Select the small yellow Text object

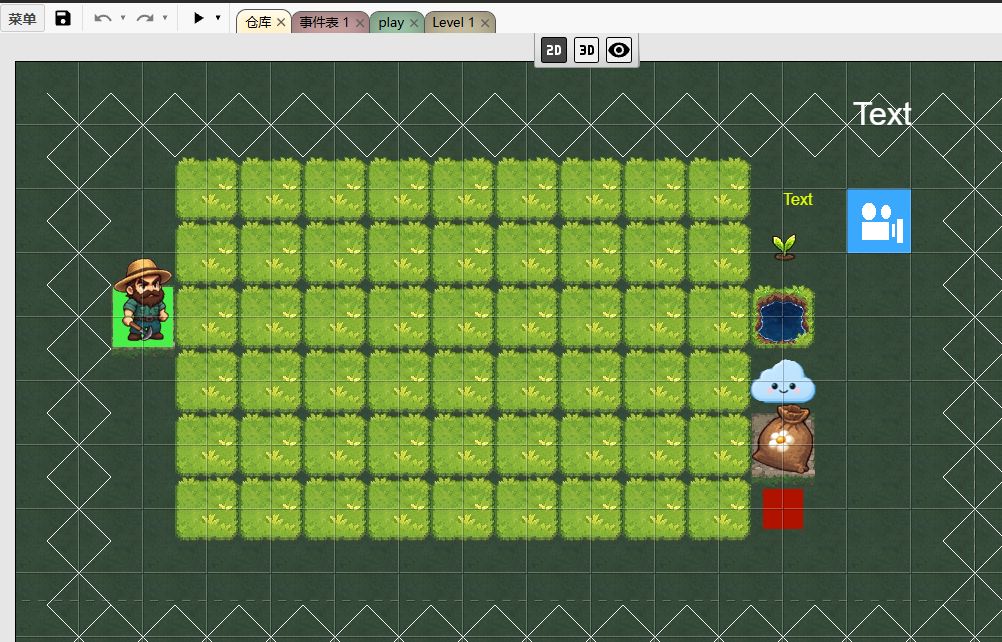798,199
